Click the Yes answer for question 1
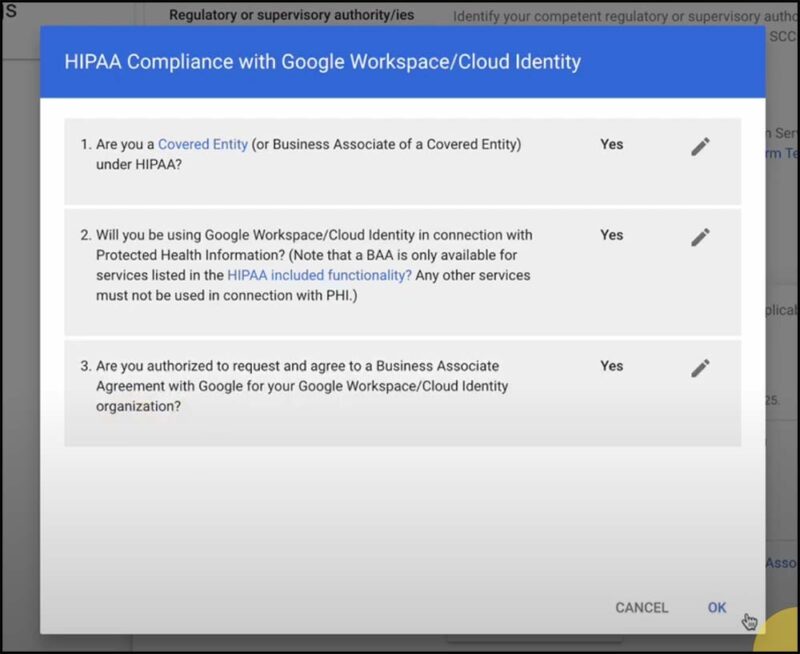 [611, 143]
